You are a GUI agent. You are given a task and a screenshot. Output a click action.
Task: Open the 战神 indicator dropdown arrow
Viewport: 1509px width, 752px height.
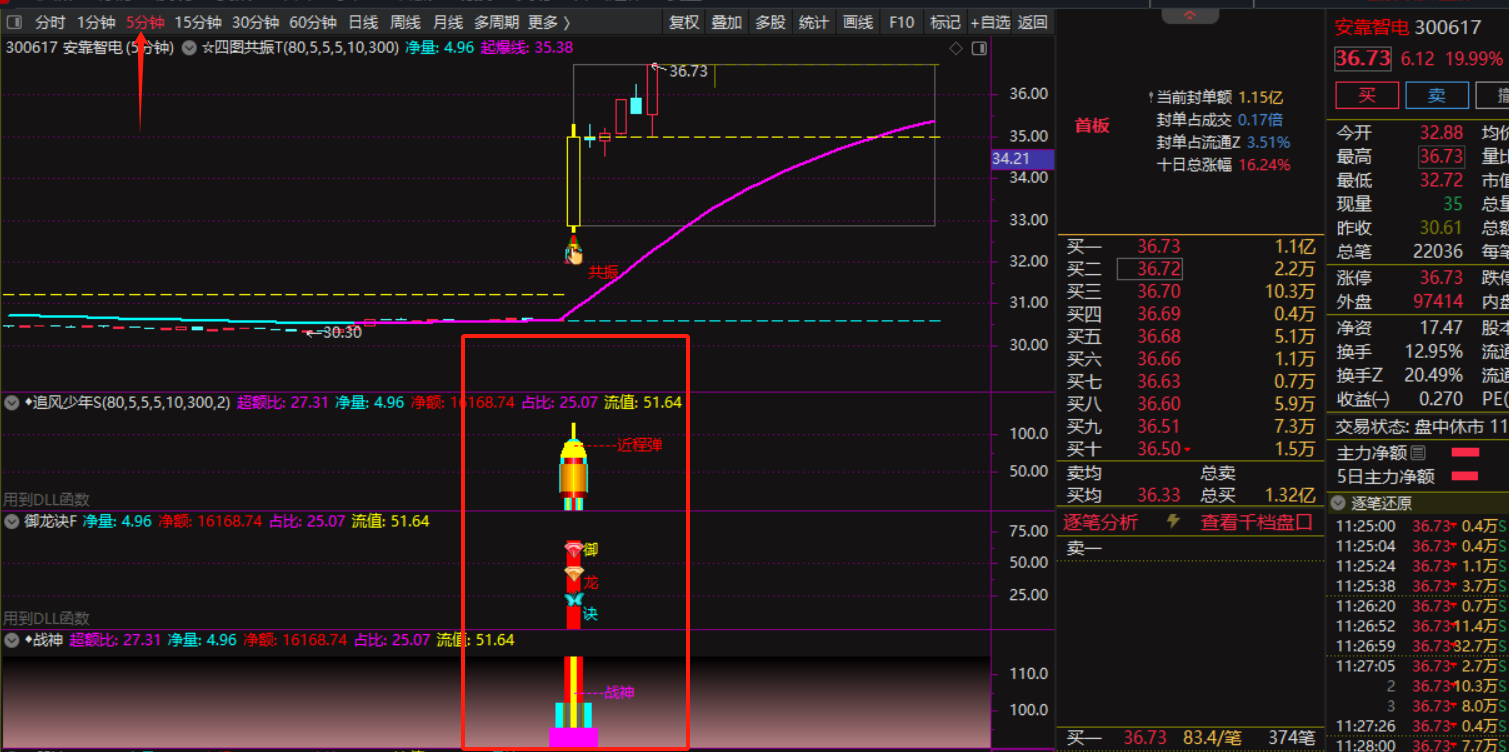[x=12, y=640]
